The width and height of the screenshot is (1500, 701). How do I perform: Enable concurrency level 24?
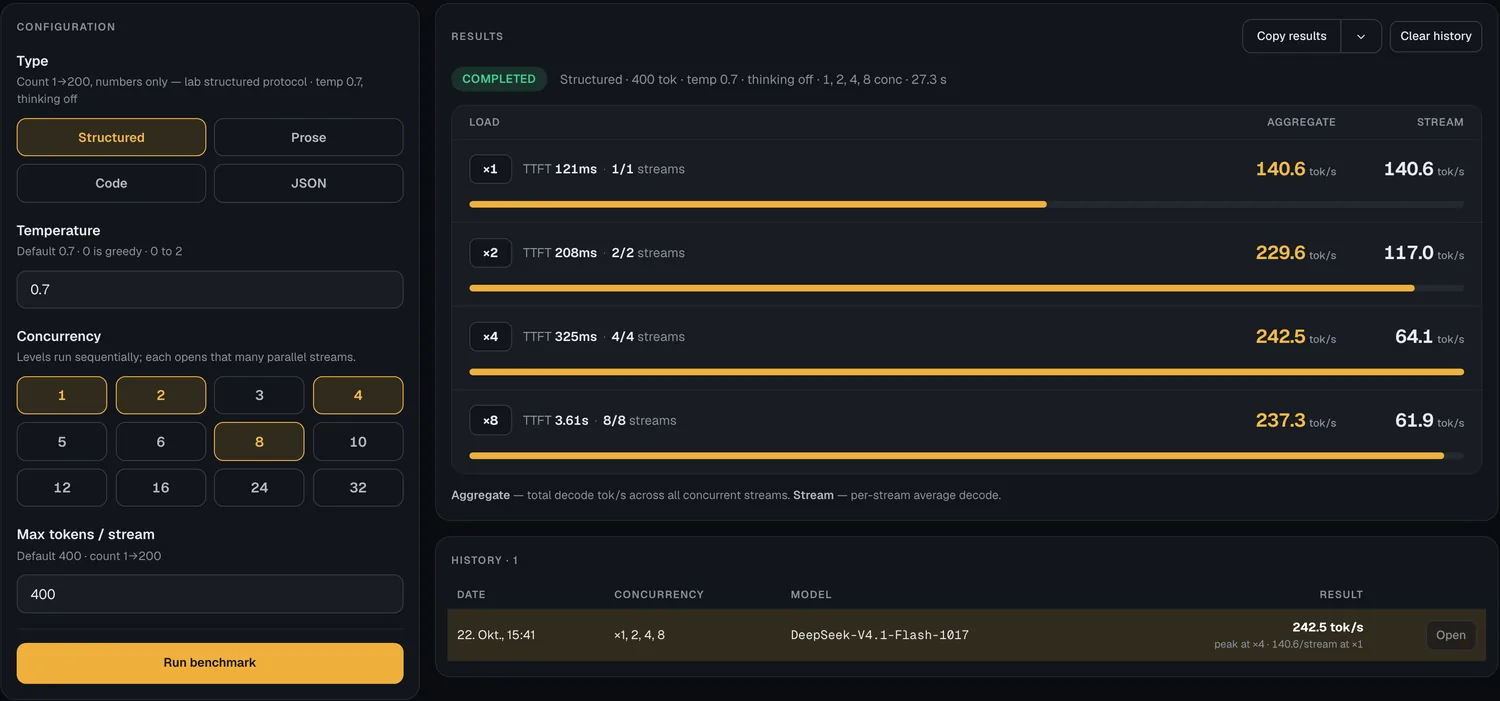[x=259, y=487]
